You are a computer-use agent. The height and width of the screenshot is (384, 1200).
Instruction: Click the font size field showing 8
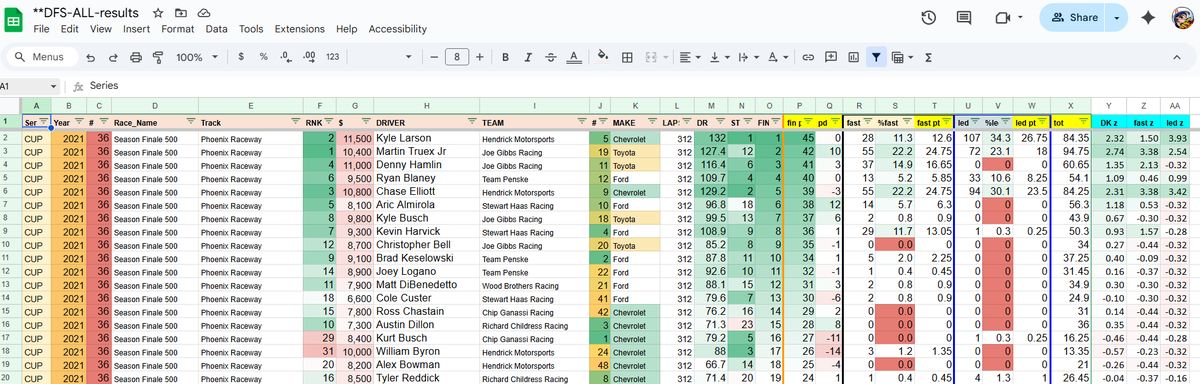pyautogui.click(x=457, y=57)
